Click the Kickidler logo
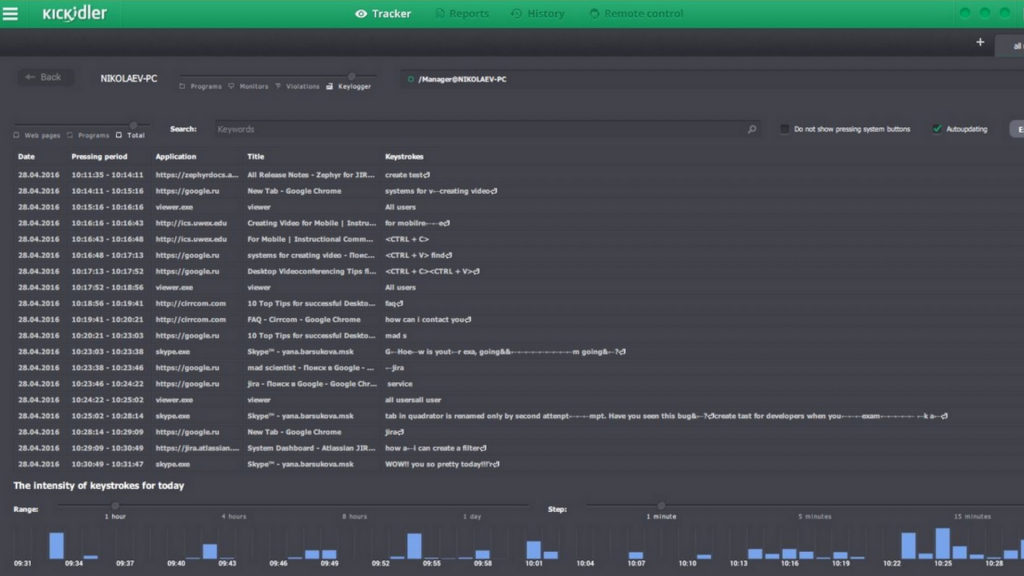Screen dimensions: 1024x576 coord(74,13)
